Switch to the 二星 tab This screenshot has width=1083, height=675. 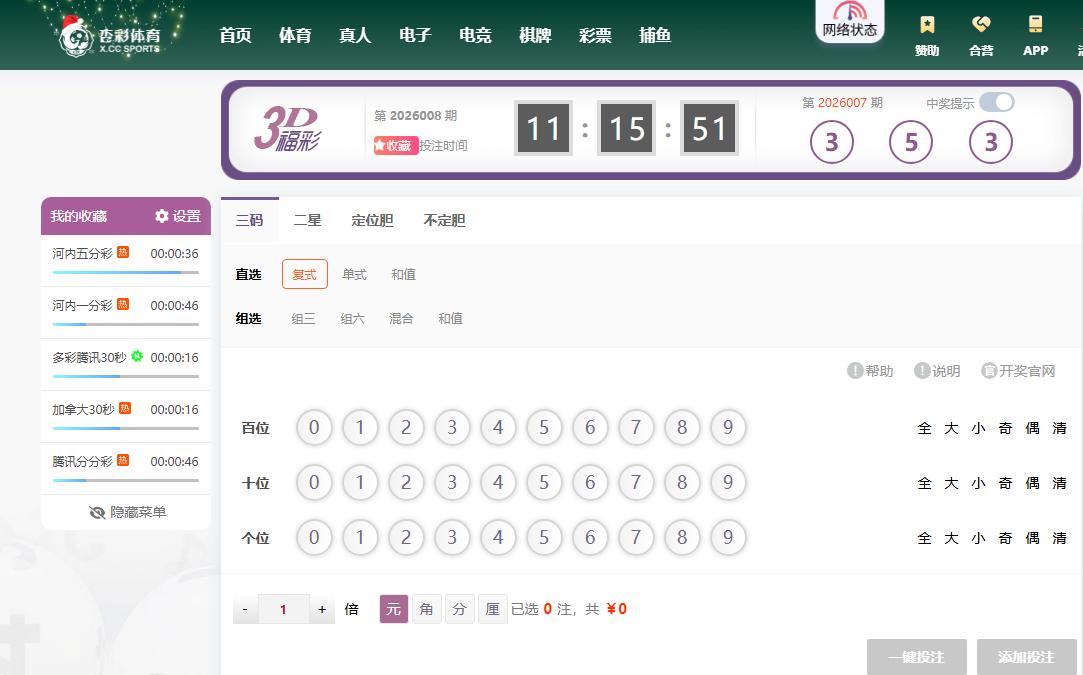tap(307, 220)
